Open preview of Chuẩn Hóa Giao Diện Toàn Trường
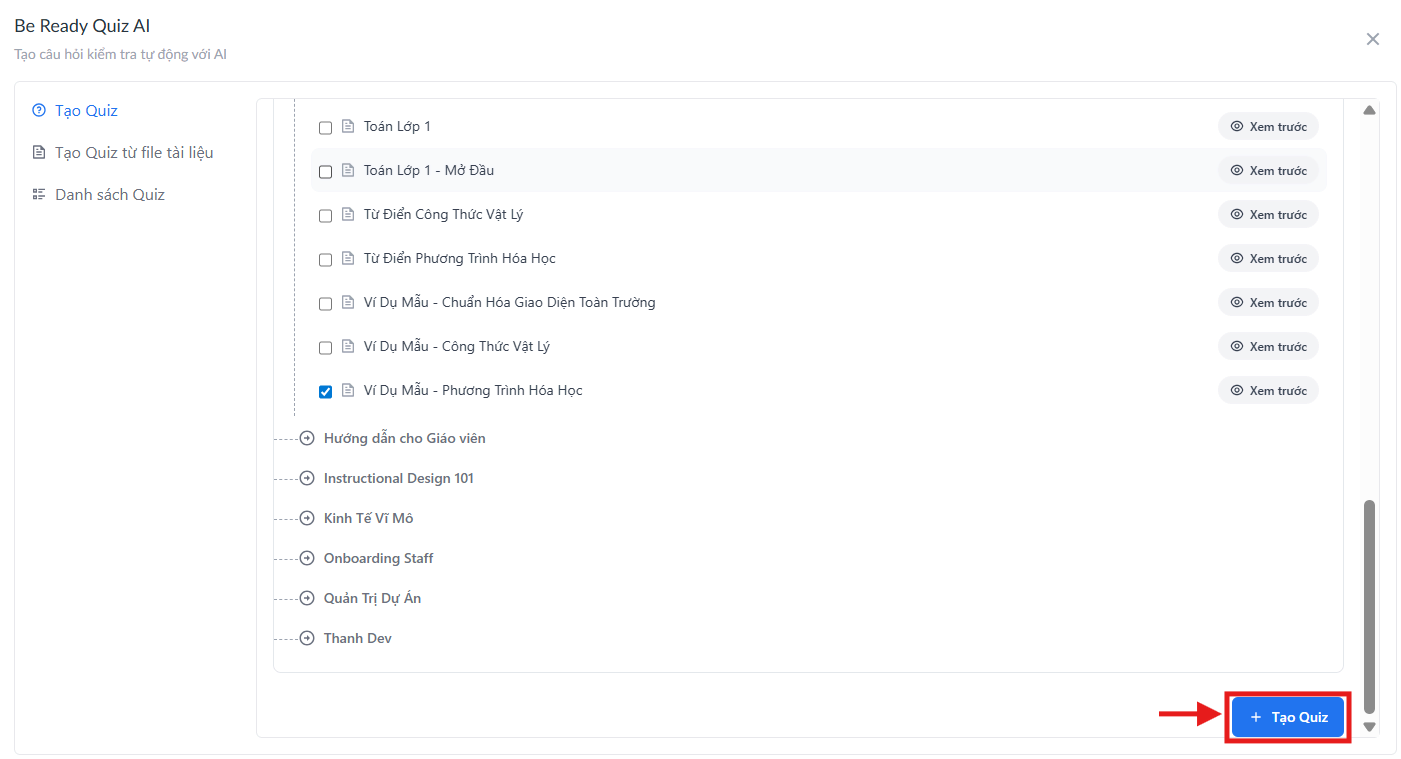 (1268, 303)
